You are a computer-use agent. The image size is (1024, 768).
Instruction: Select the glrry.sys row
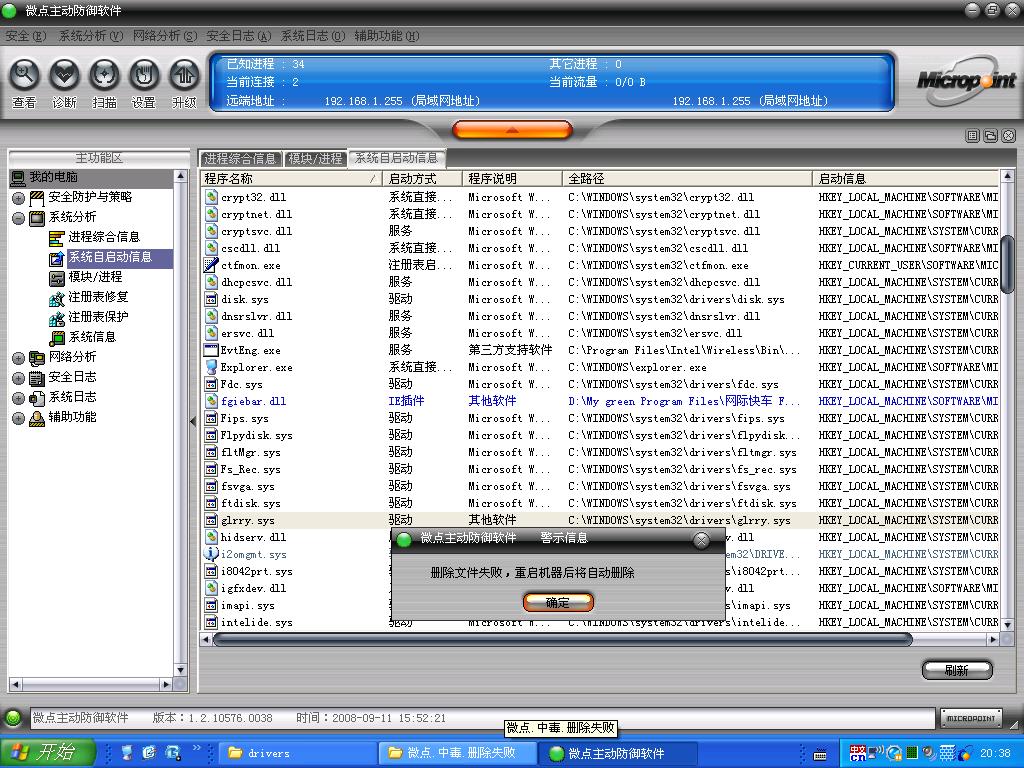[600, 520]
